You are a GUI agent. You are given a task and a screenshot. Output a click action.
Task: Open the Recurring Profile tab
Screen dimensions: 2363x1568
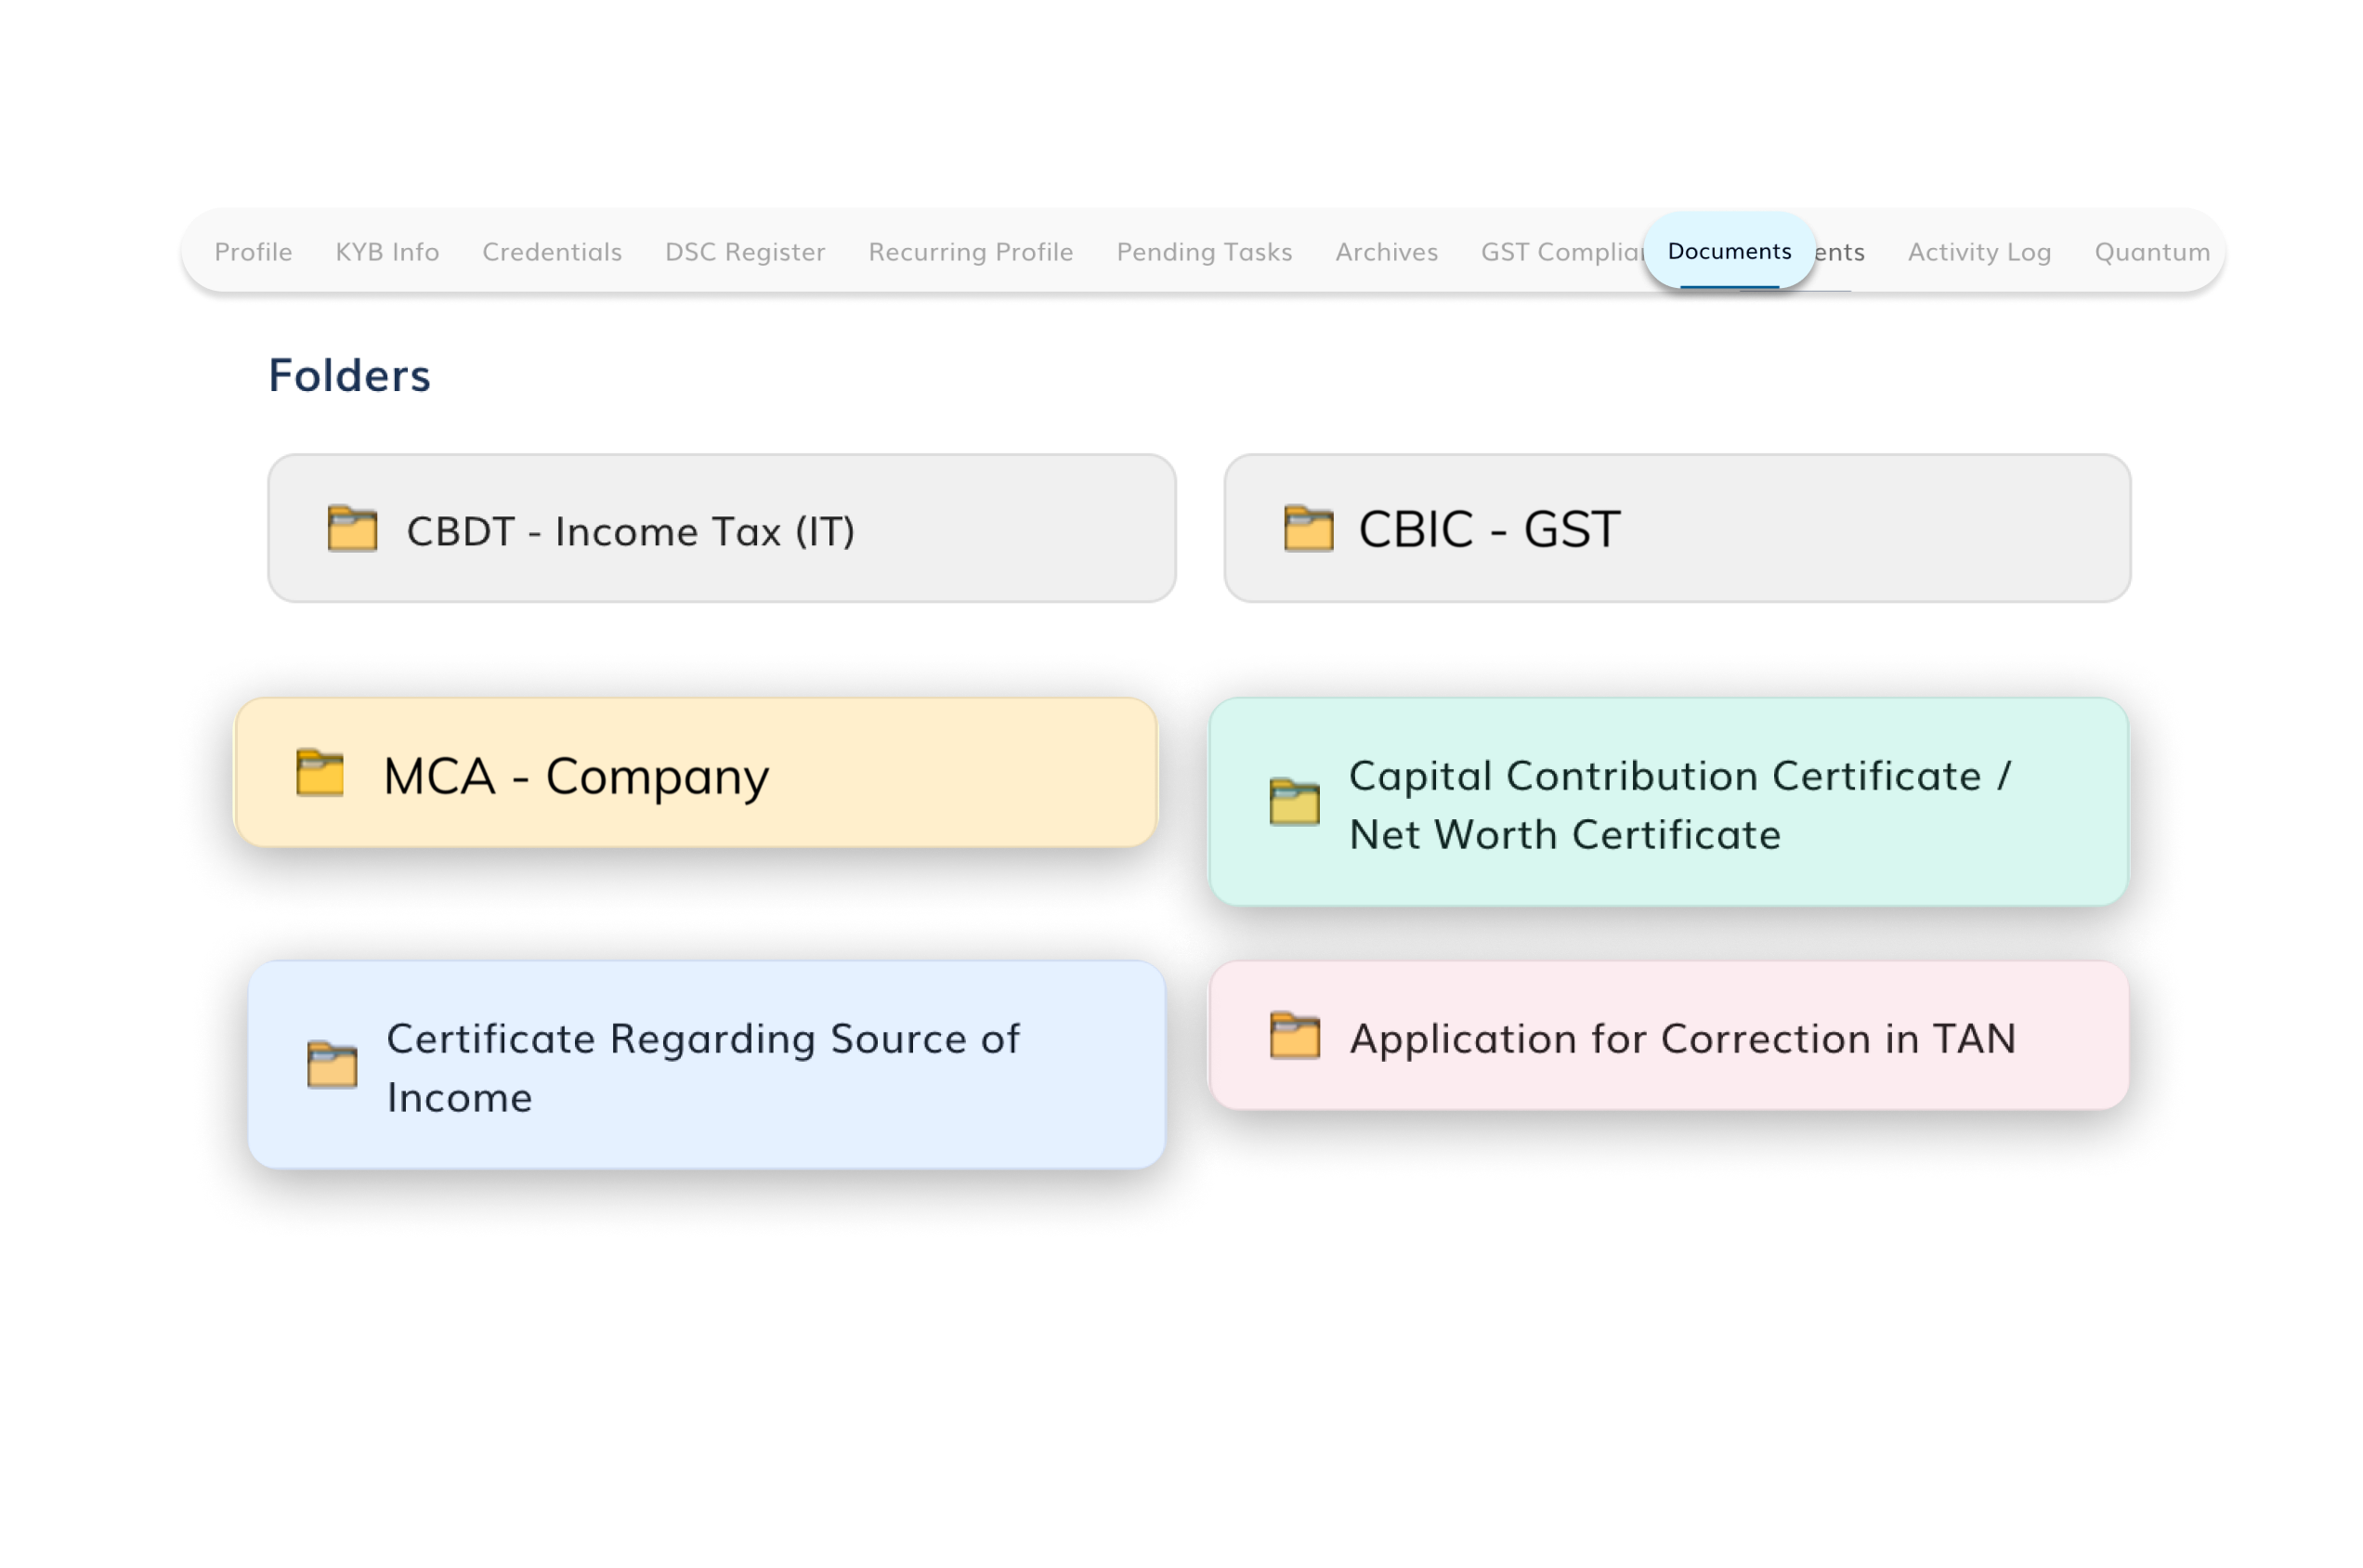[970, 252]
